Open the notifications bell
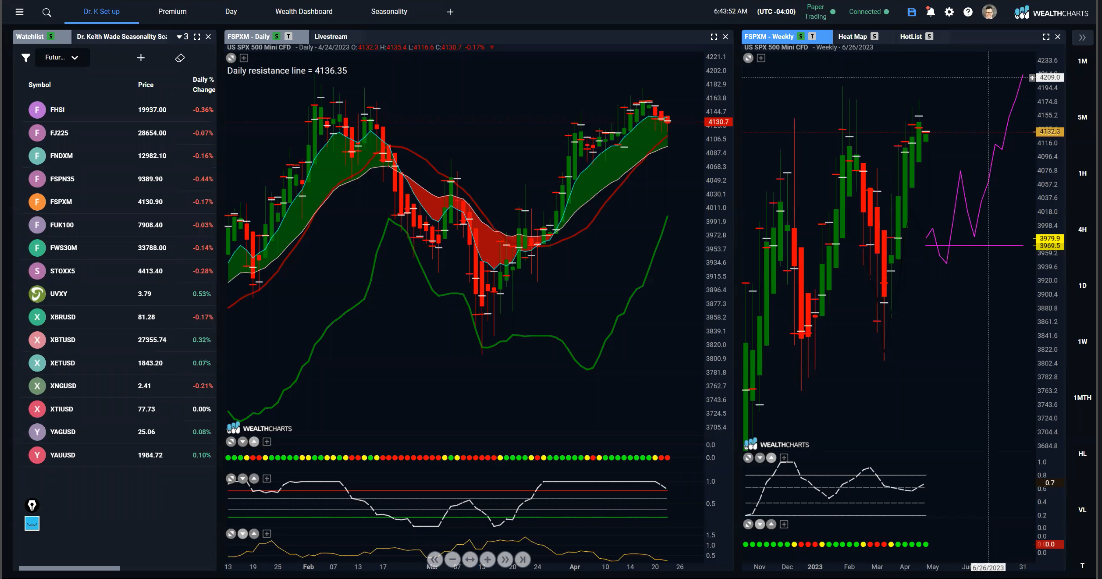 pos(931,12)
